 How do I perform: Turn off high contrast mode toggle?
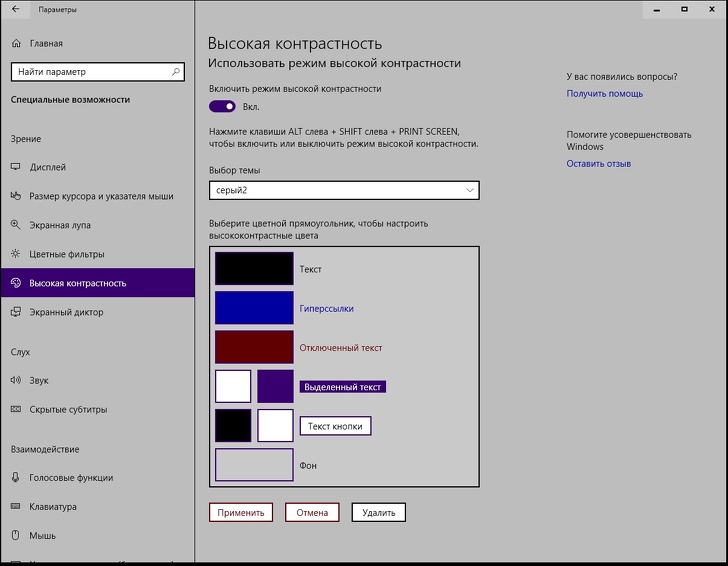tap(222, 106)
